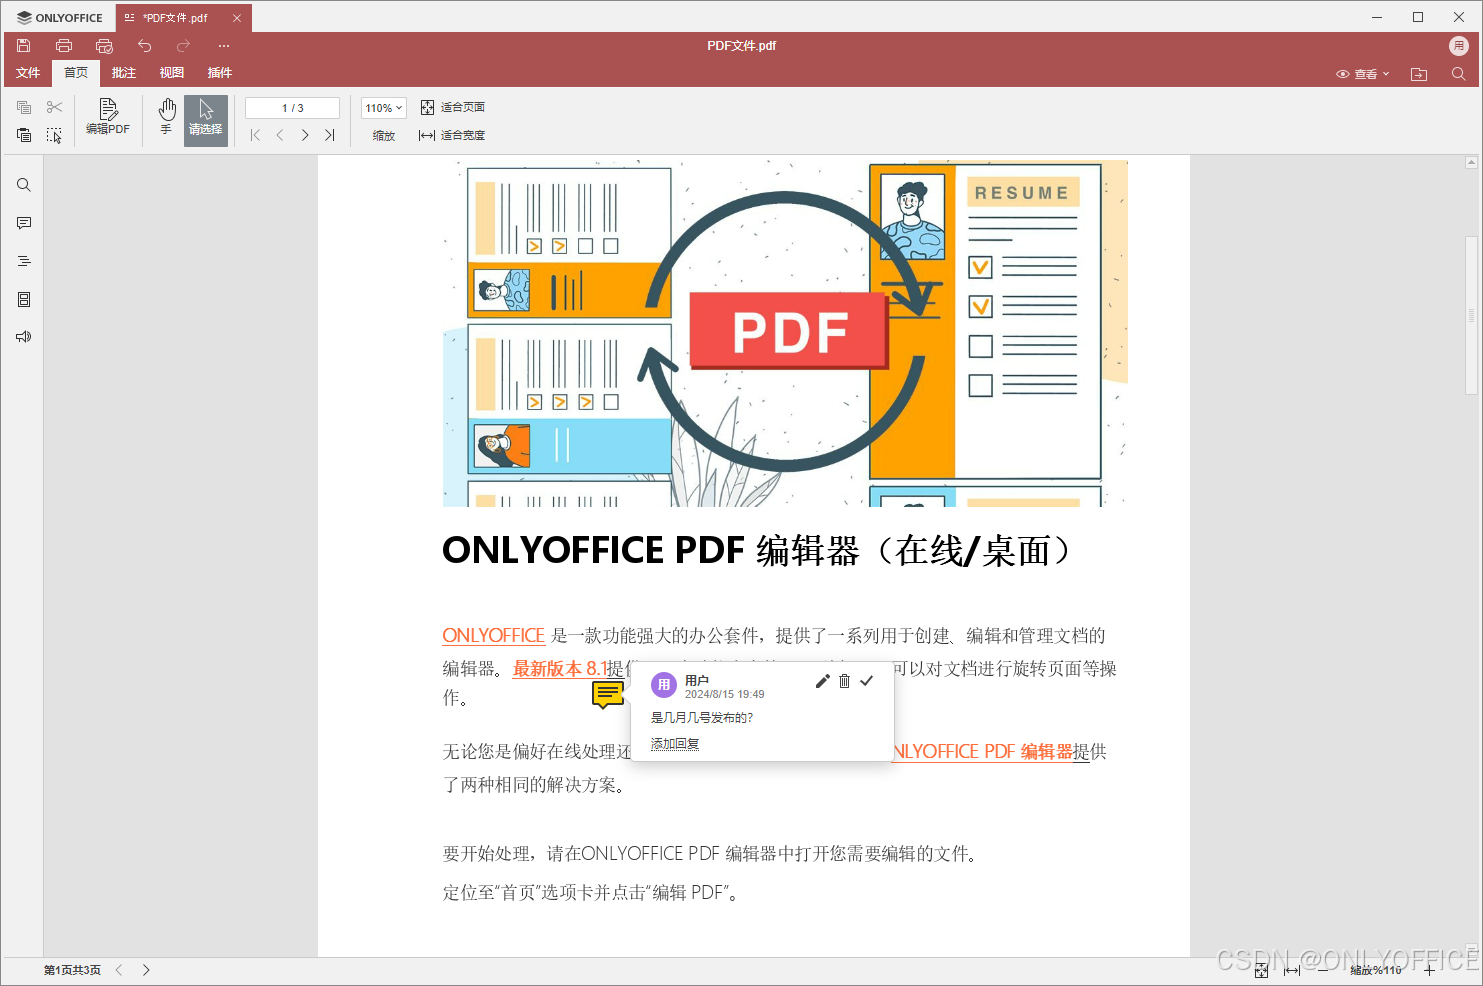
Task: Close the PDF文件.pdf tab
Action: [x=237, y=18]
